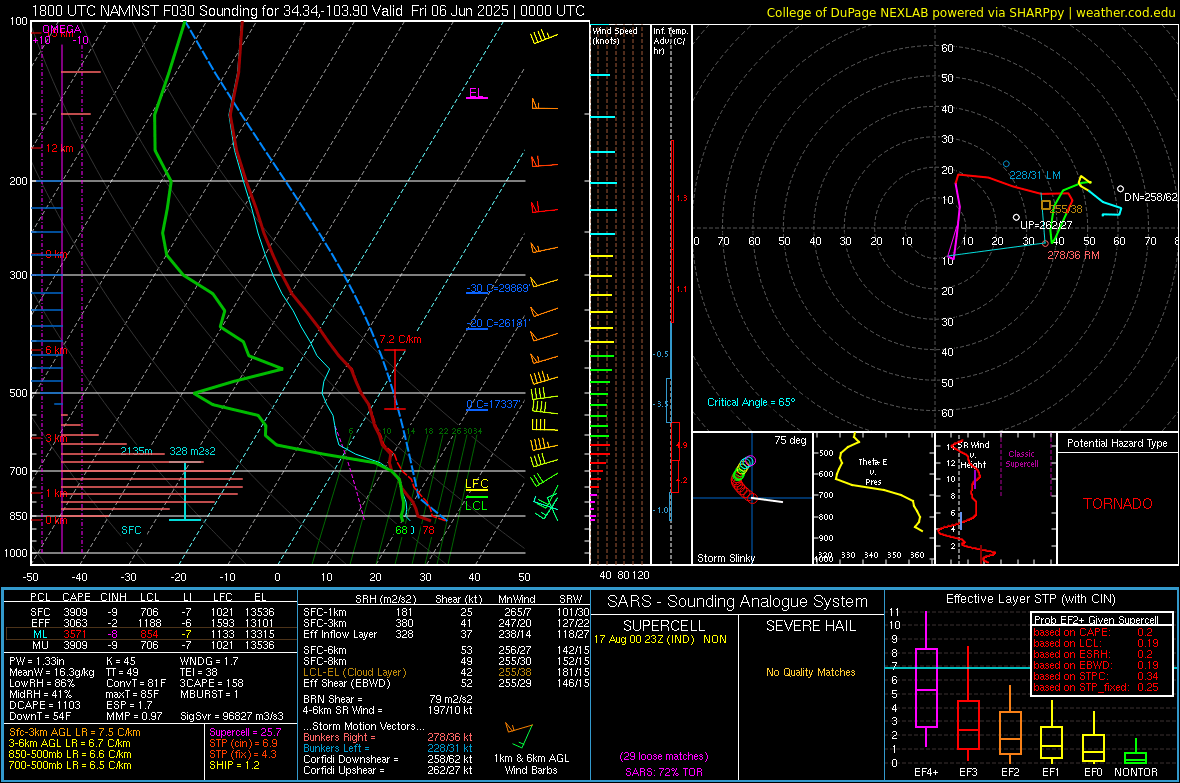Click the green LCL marker on the Skew-T plot
Image resolution: width=1180 pixels, height=783 pixels.
coord(476,505)
